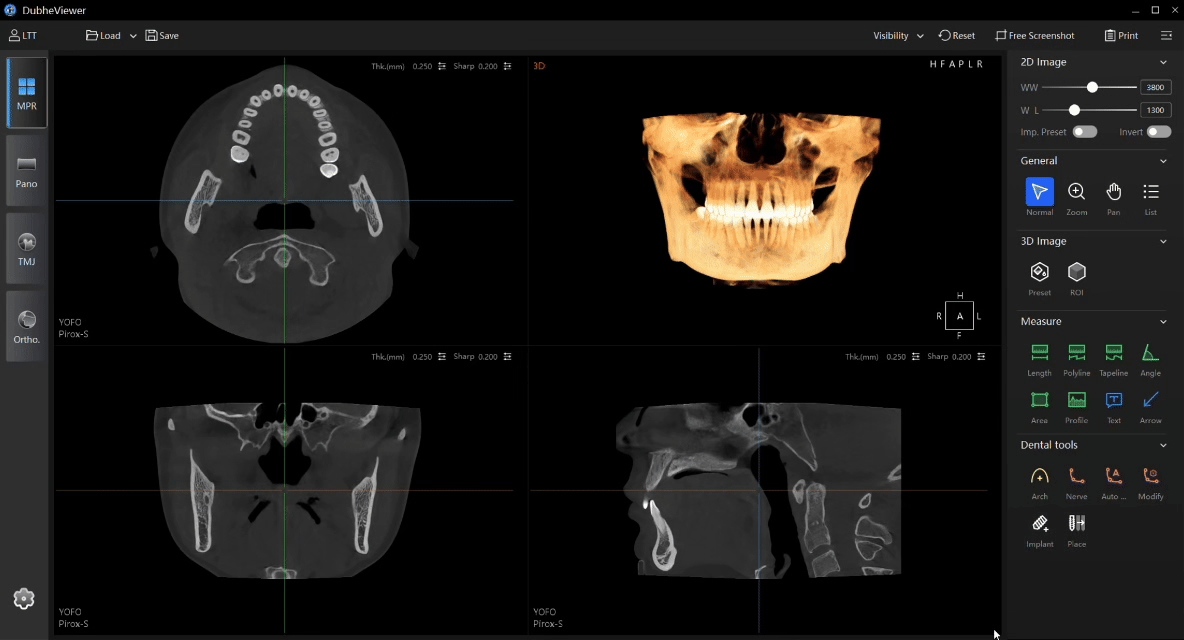Collapse the General section
The height and width of the screenshot is (640, 1184).
click(x=1163, y=161)
